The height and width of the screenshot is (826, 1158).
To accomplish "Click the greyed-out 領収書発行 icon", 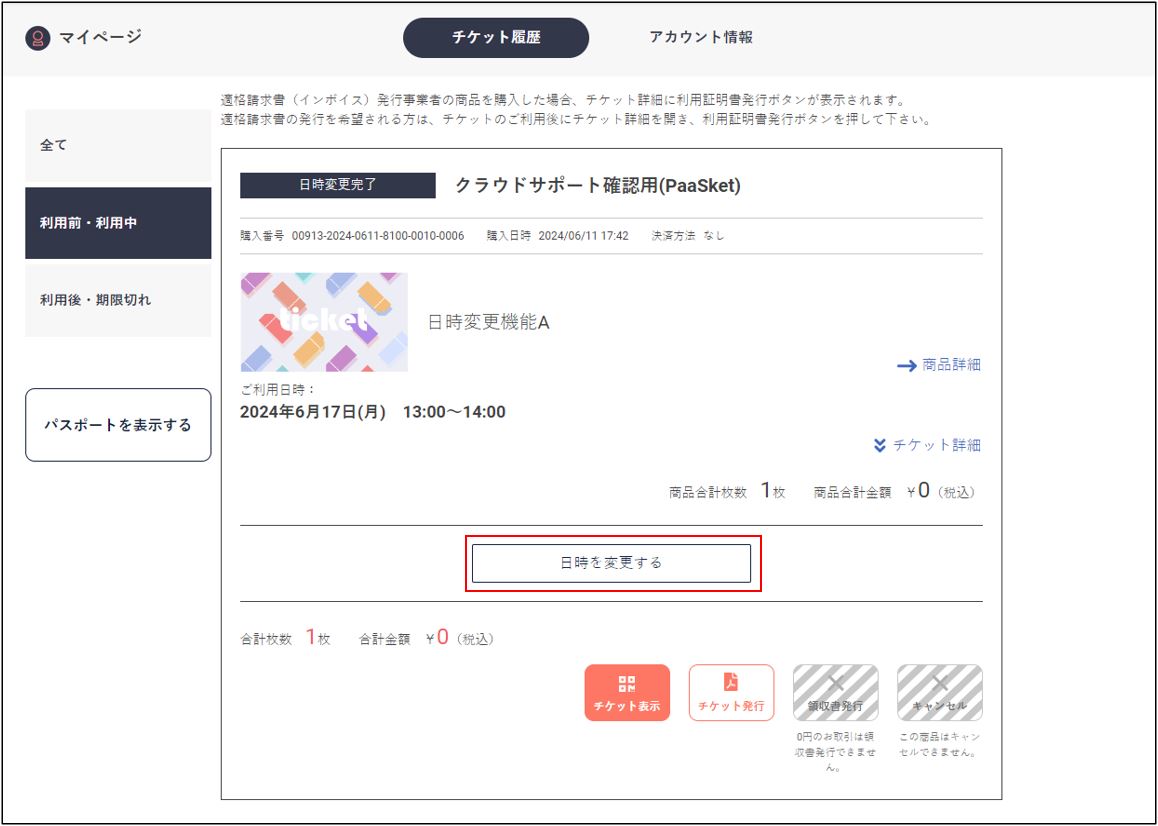I will pyautogui.click(x=835, y=693).
